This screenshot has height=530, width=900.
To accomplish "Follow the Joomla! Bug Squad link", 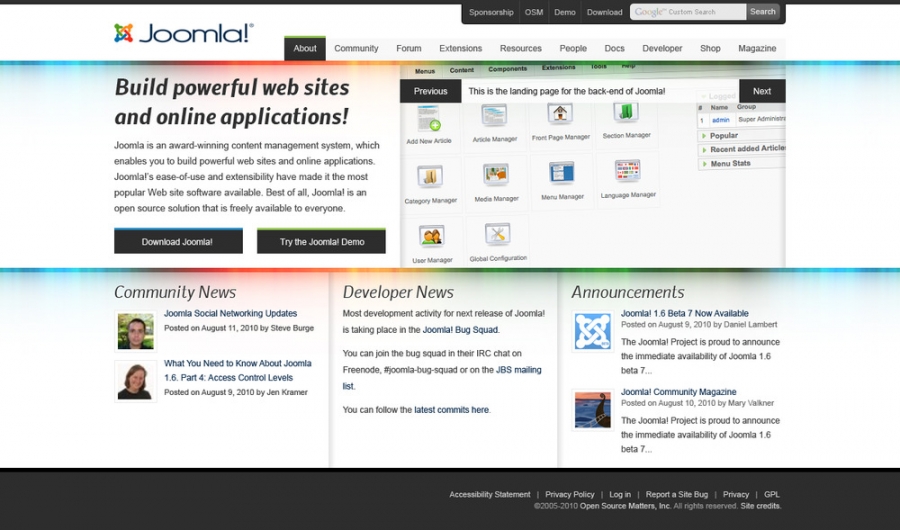I will pyautogui.click(x=460, y=330).
